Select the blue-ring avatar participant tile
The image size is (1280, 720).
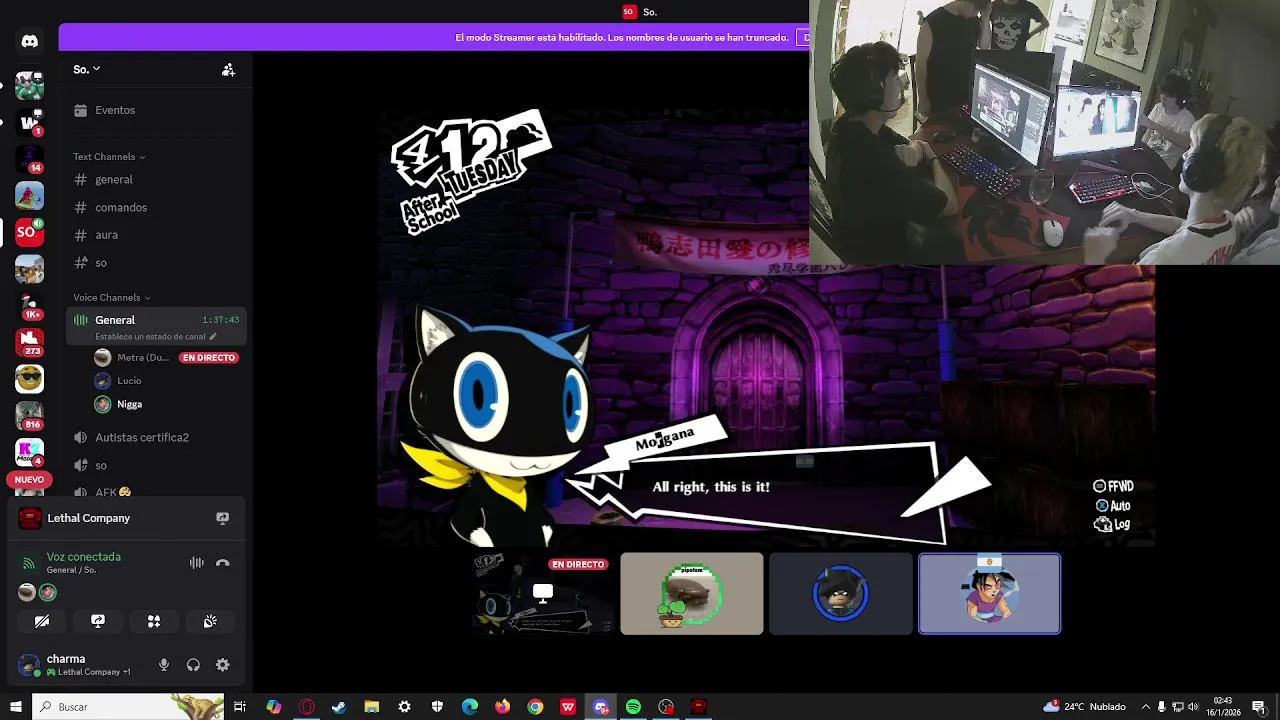(x=841, y=594)
